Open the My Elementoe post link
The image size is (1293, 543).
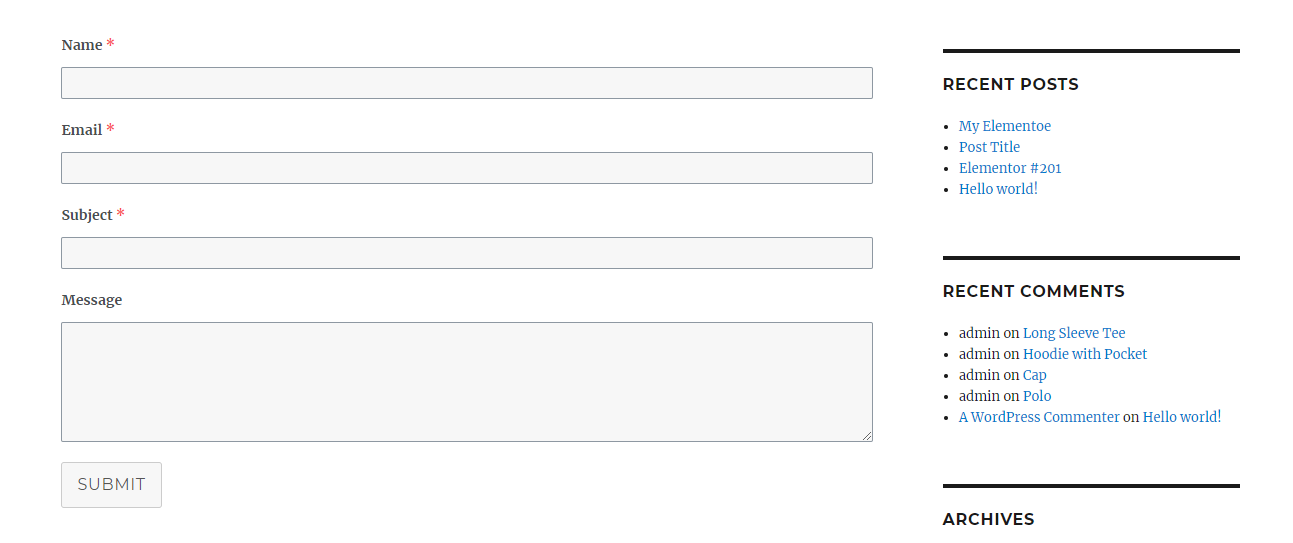[x=1005, y=126]
